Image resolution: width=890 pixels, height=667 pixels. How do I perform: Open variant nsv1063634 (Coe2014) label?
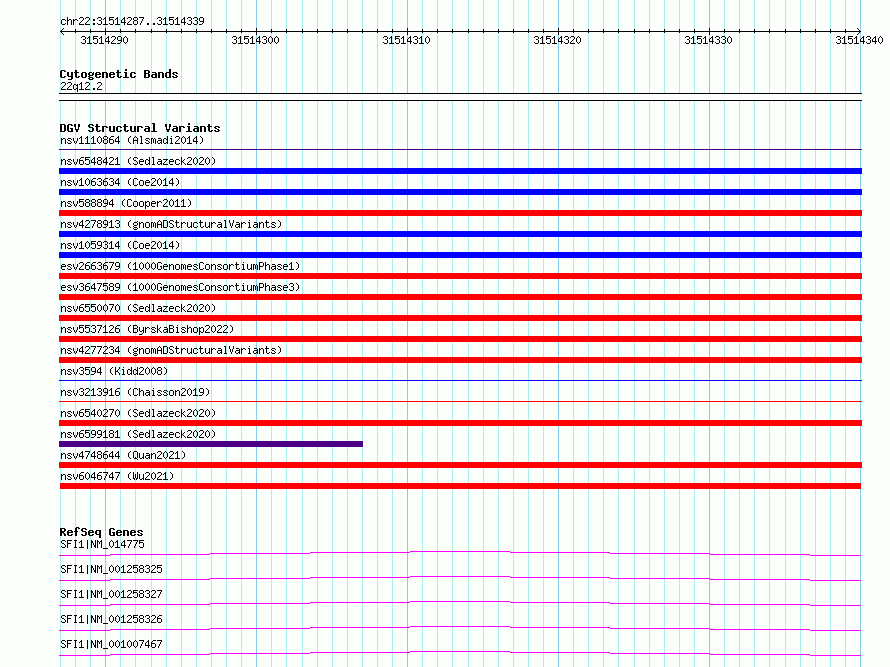(x=120, y=182)
